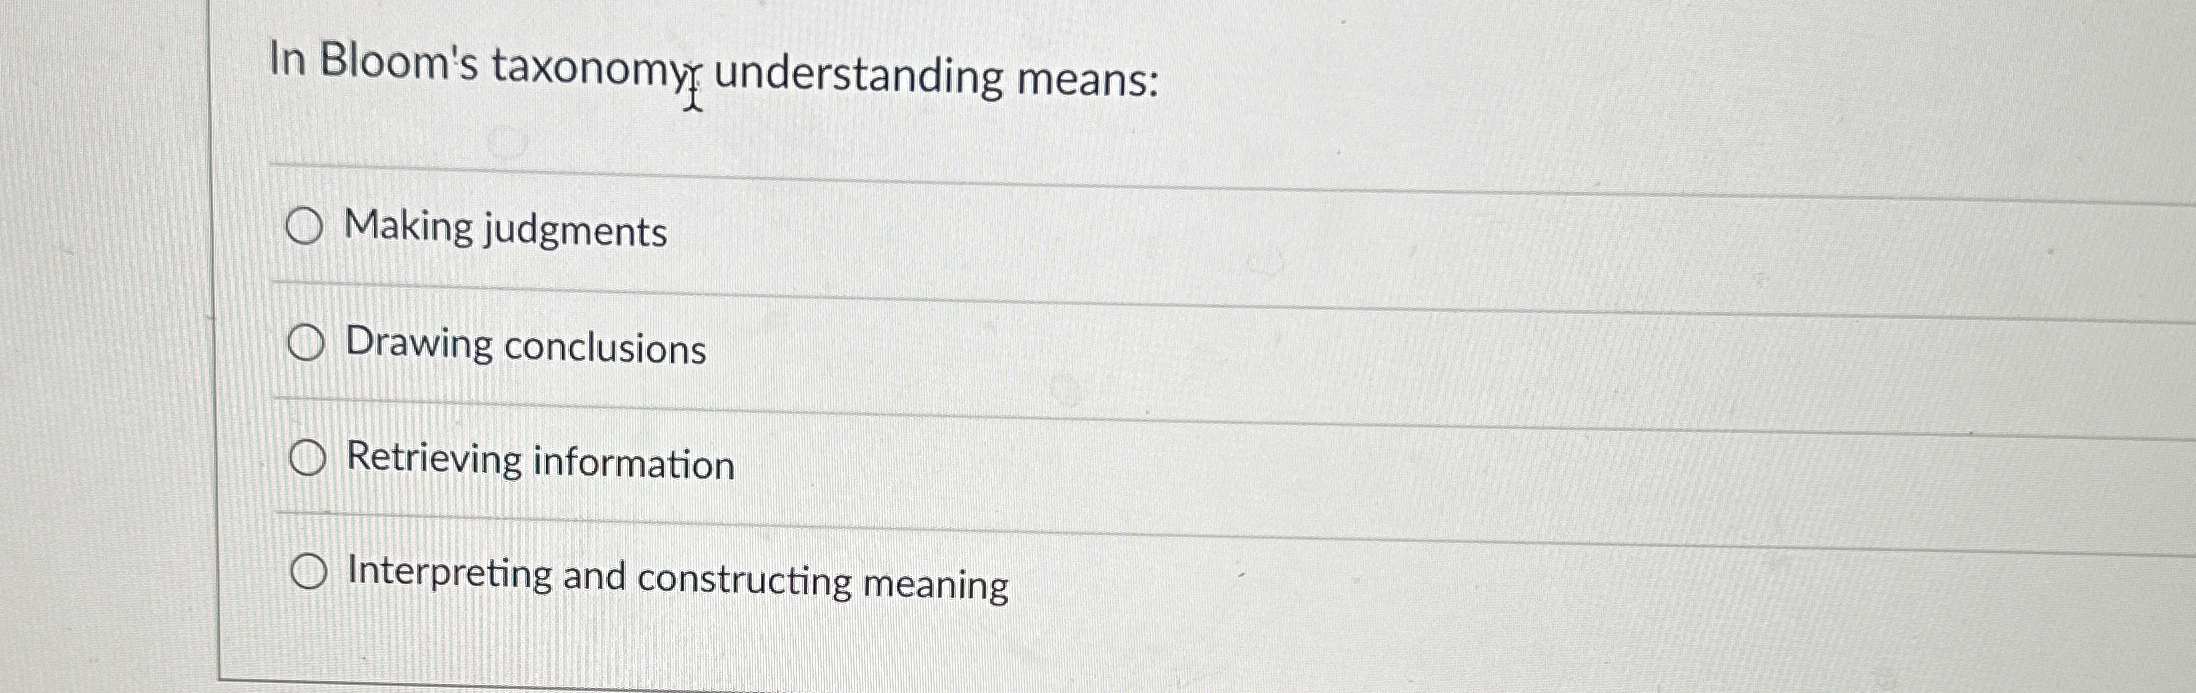This screenshot has width=2196, height=693.
Task: Click the "Retrieving information" answer text
Action: pyautogui.click(x=540, y=462)
